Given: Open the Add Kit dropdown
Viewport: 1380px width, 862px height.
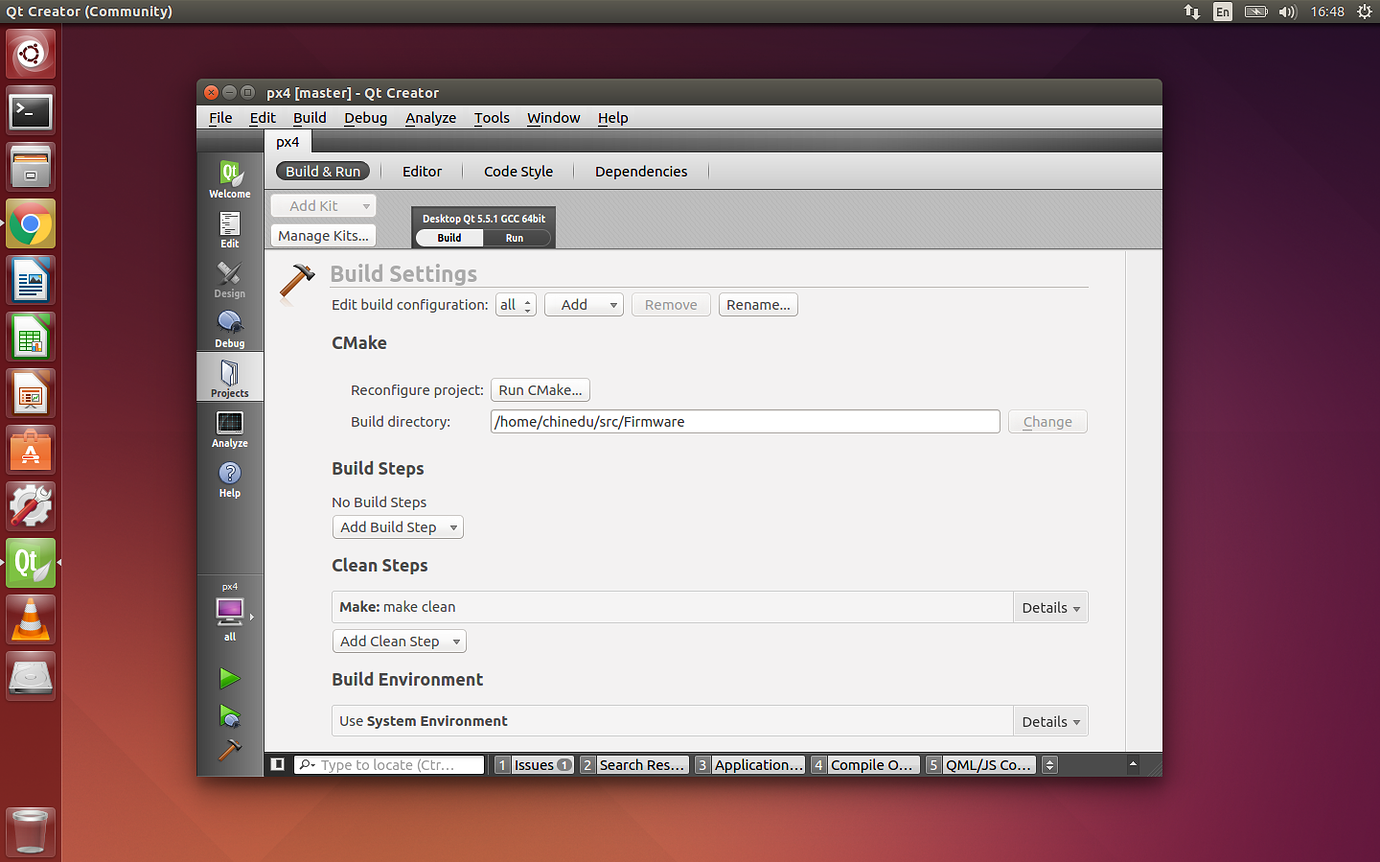Looking at the screenshot, I should pyautogui.click(x=323, y=206).
